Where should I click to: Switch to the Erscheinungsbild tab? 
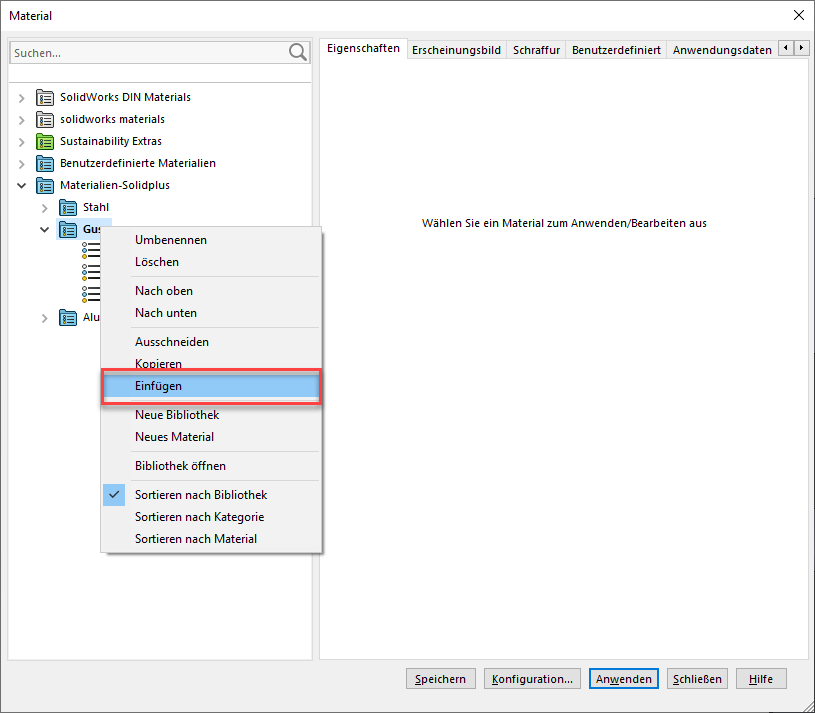456,49
